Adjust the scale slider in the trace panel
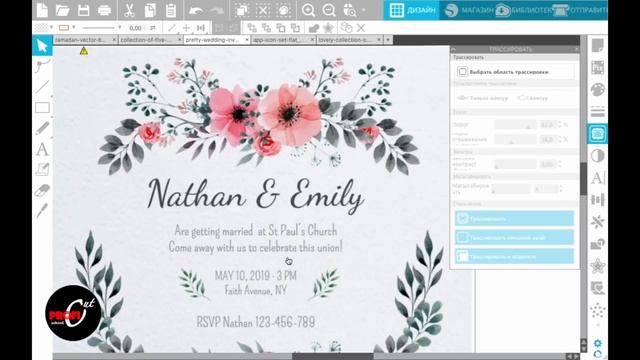The height and width of the screenshot is (360, 640). point(510,189)
